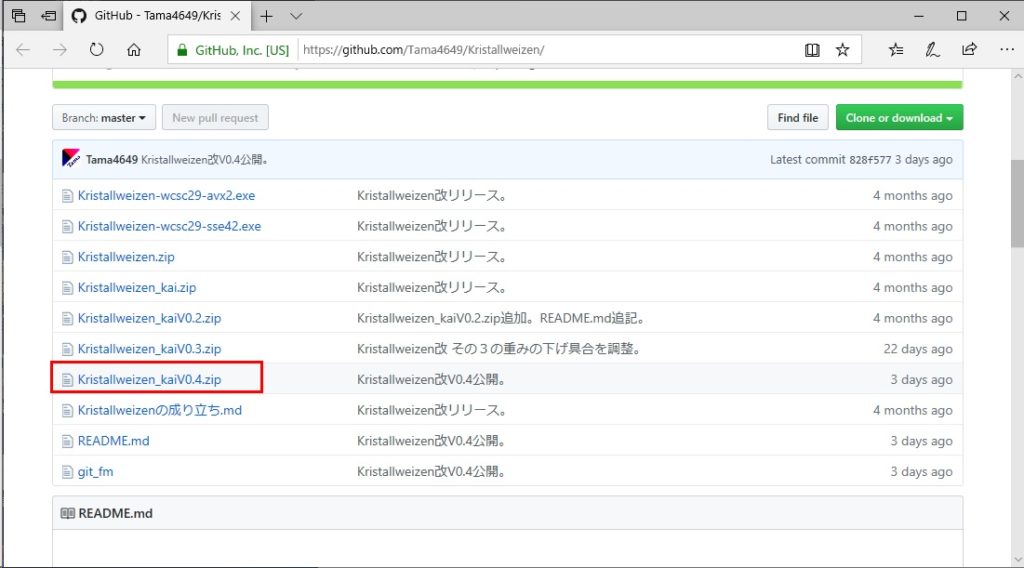Open README.md in the file list
The width and height of the screenshot is (1024, 568).
pos(114,441)
